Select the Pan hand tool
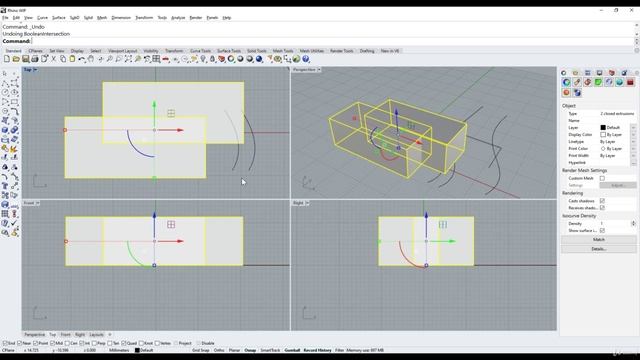Image resolution: width=640 pixels, height=360 pixels. click(91, 59)
